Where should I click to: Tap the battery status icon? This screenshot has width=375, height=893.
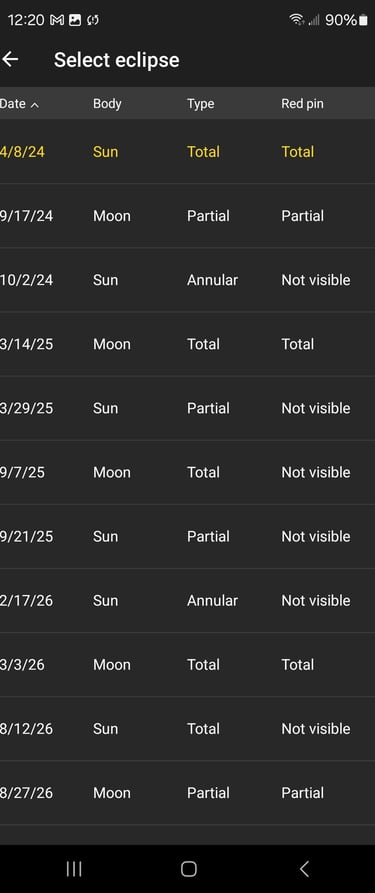click(x=364, y=21)
